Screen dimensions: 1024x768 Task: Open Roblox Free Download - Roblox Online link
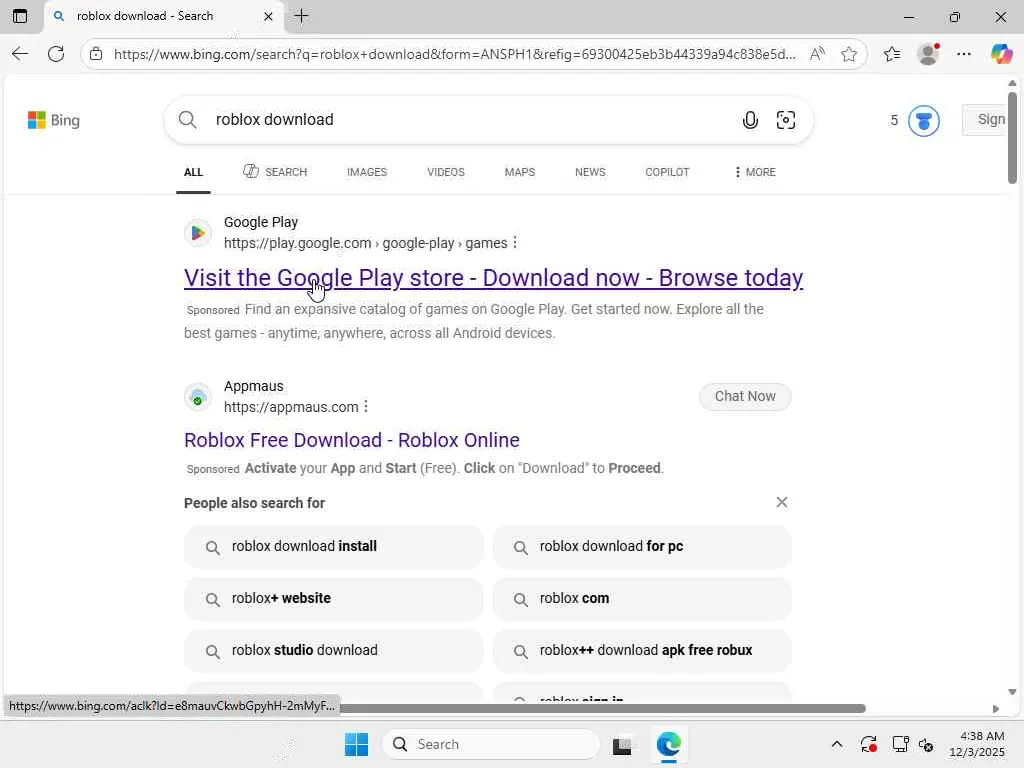pos(352,440)
